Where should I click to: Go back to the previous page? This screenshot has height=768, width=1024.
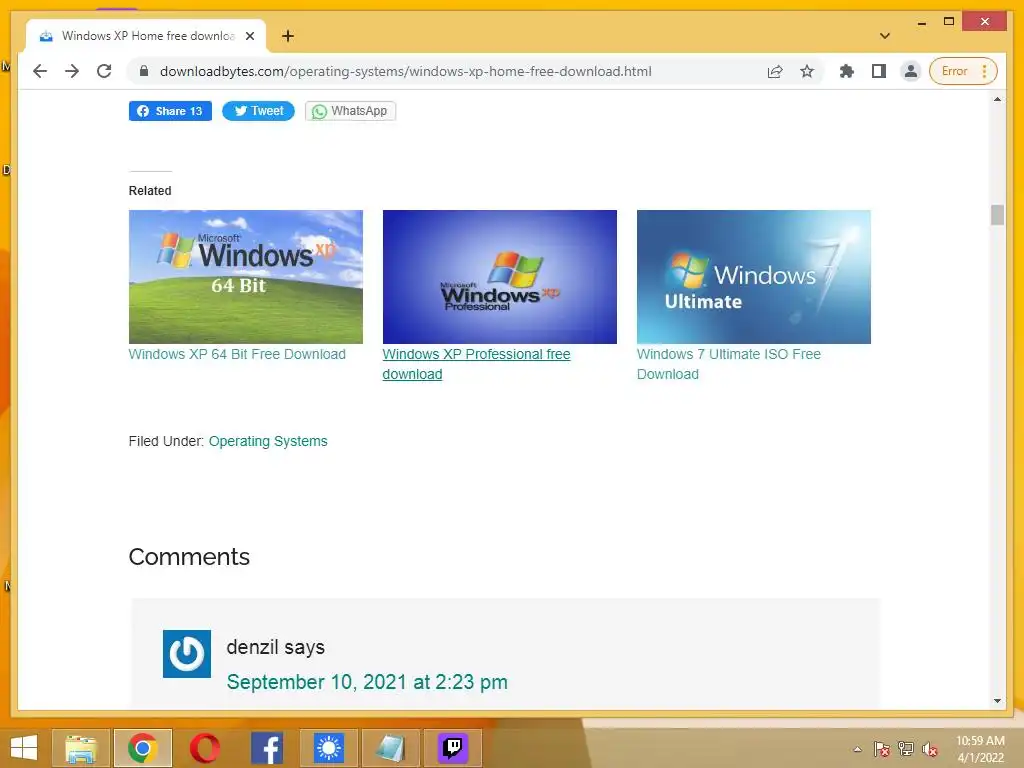click(x=40, y=71)
